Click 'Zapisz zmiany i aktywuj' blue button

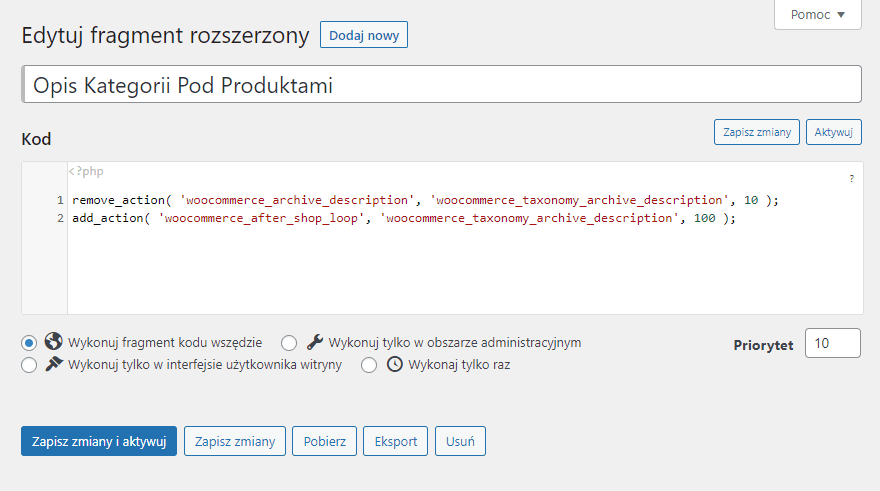99,441
